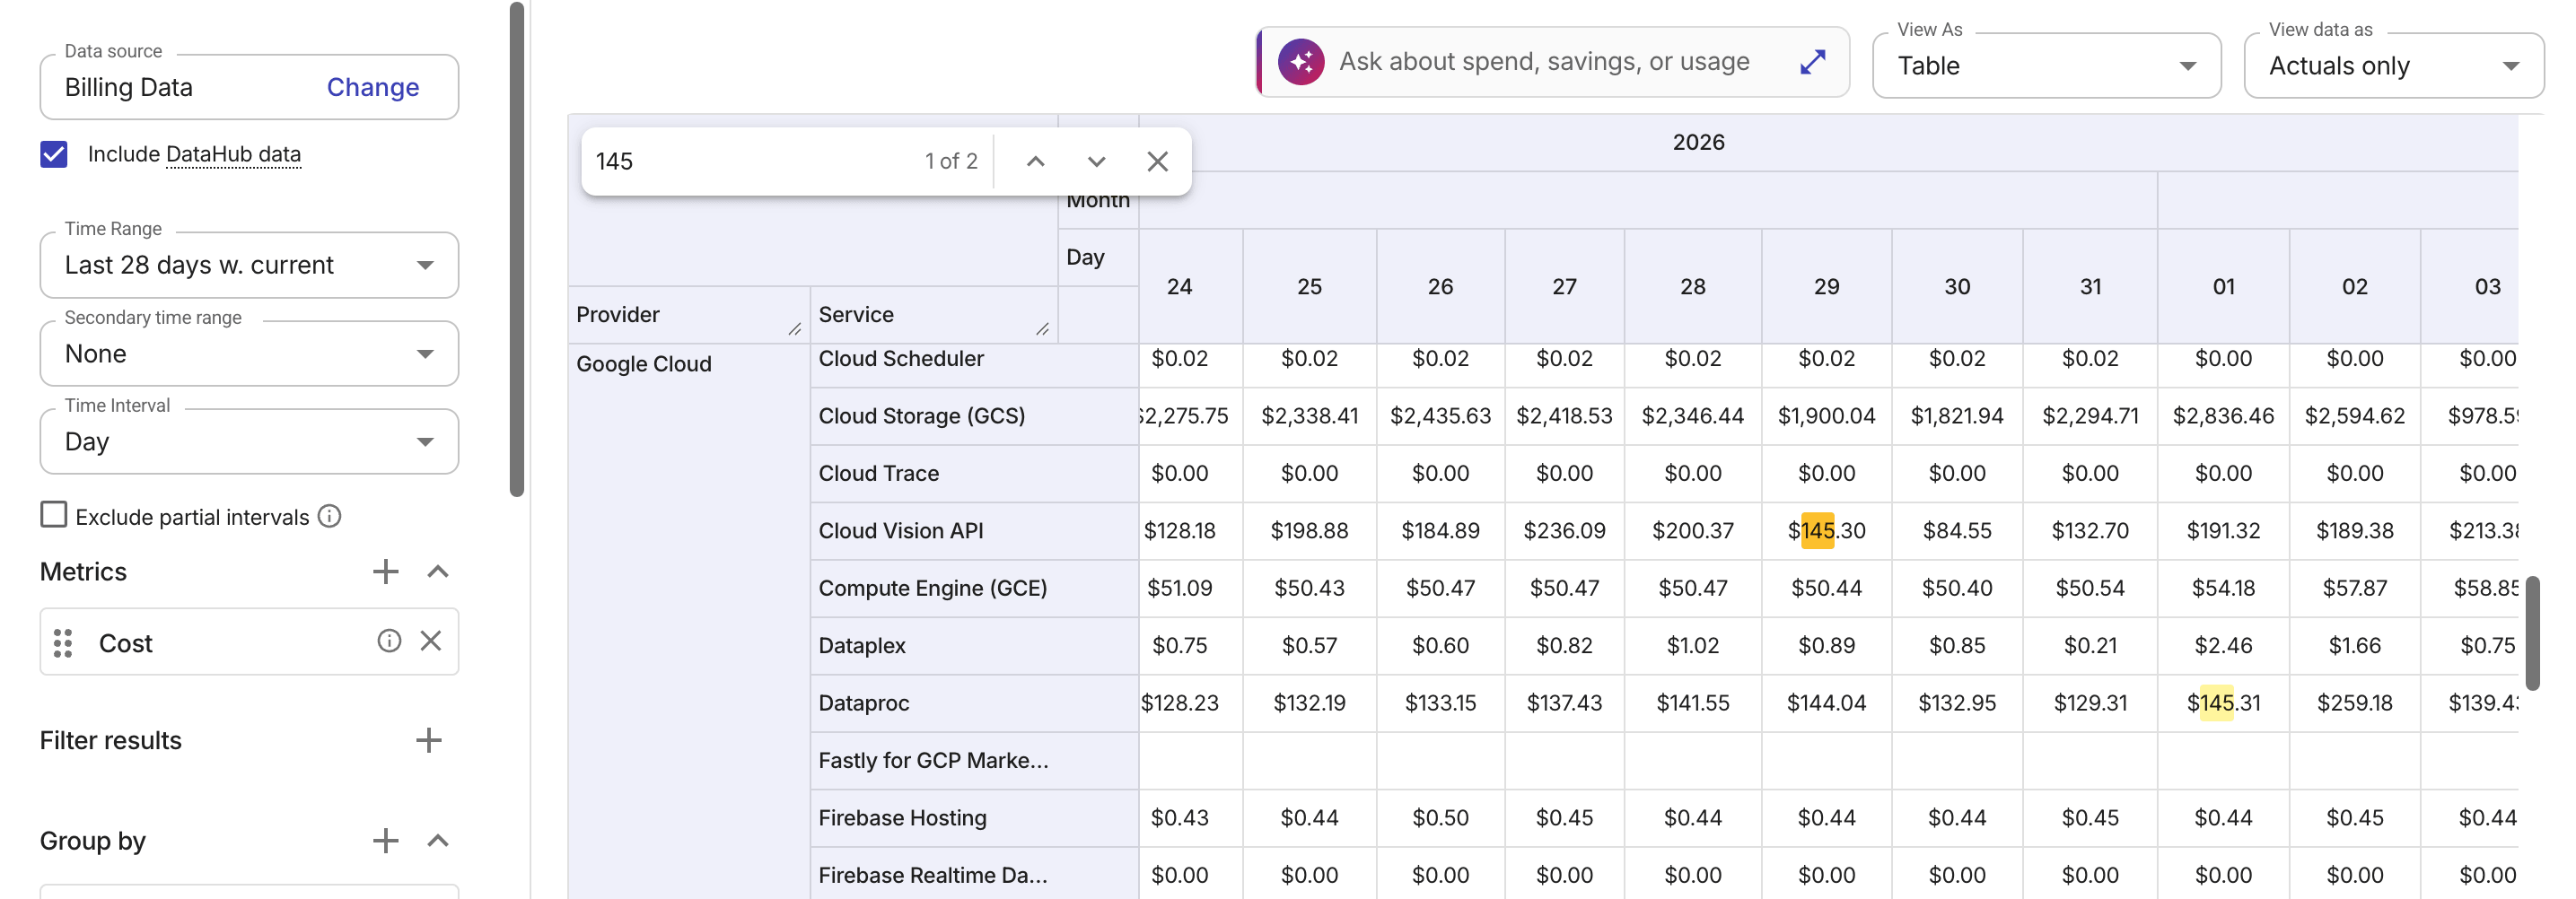Click highlighted $145.30 Cloud Vision API cell
The height and width of the screenshot is (899, 2576).
pos(1826,531)
